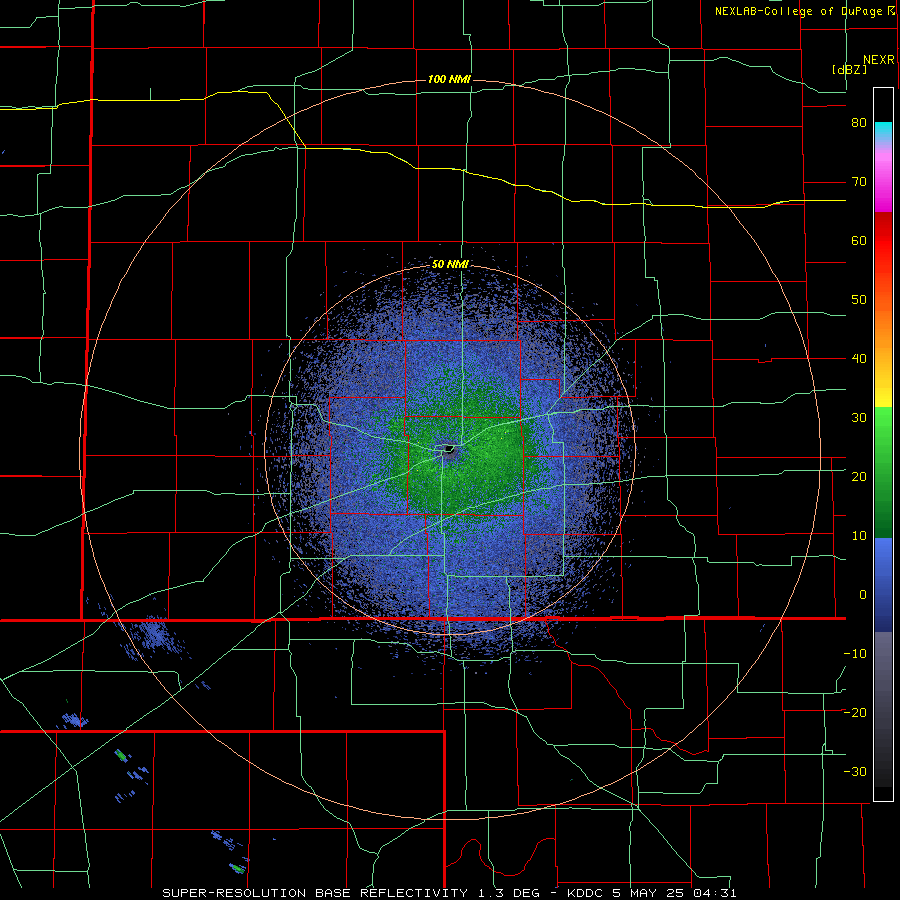Click the -30 value on dBZ scale
Screen dimensions: 900x900
tap(855, 772)
